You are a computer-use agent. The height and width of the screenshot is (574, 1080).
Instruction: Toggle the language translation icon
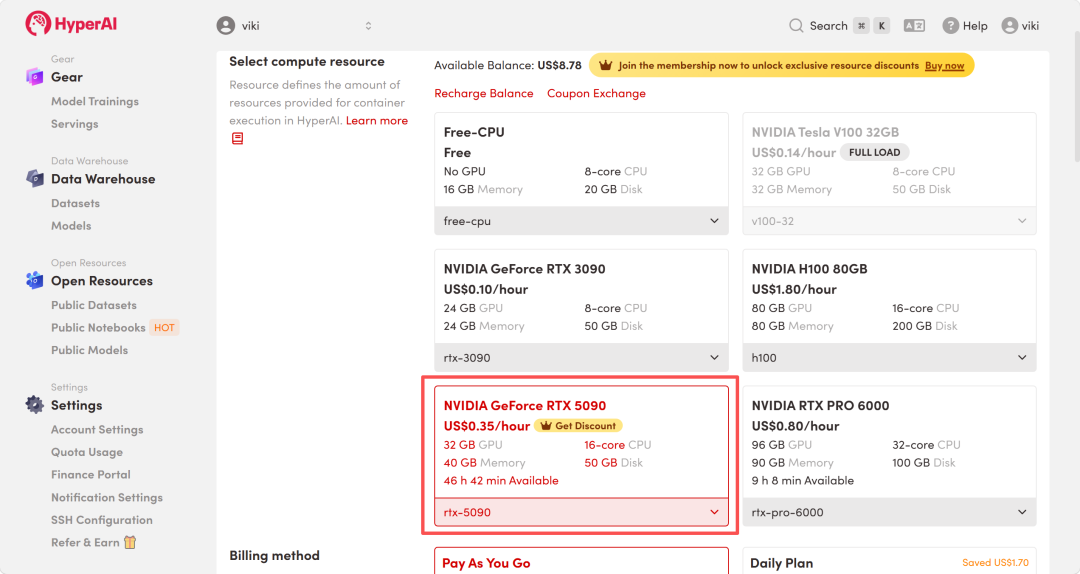[x=914, y=25]
